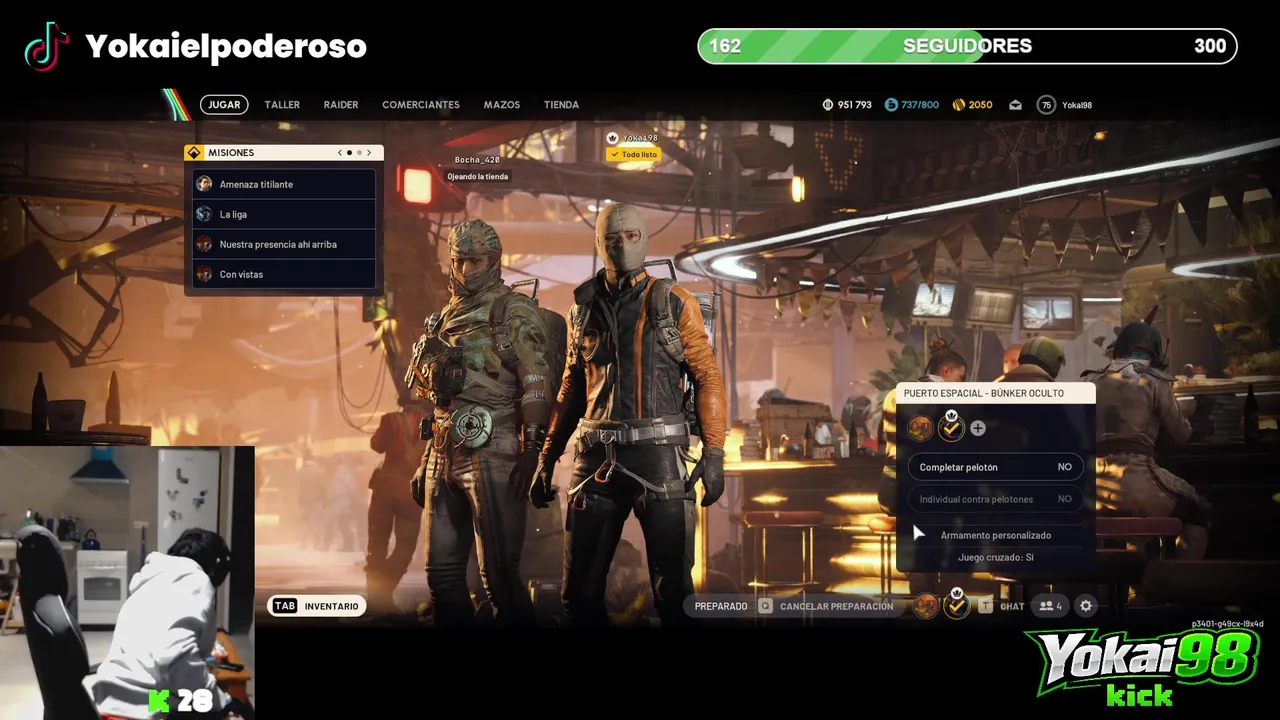This screenshot has width=1280, height=720.
Task: Click the checkmark leader avatar in the squad panel
Action: pos(951,428)
